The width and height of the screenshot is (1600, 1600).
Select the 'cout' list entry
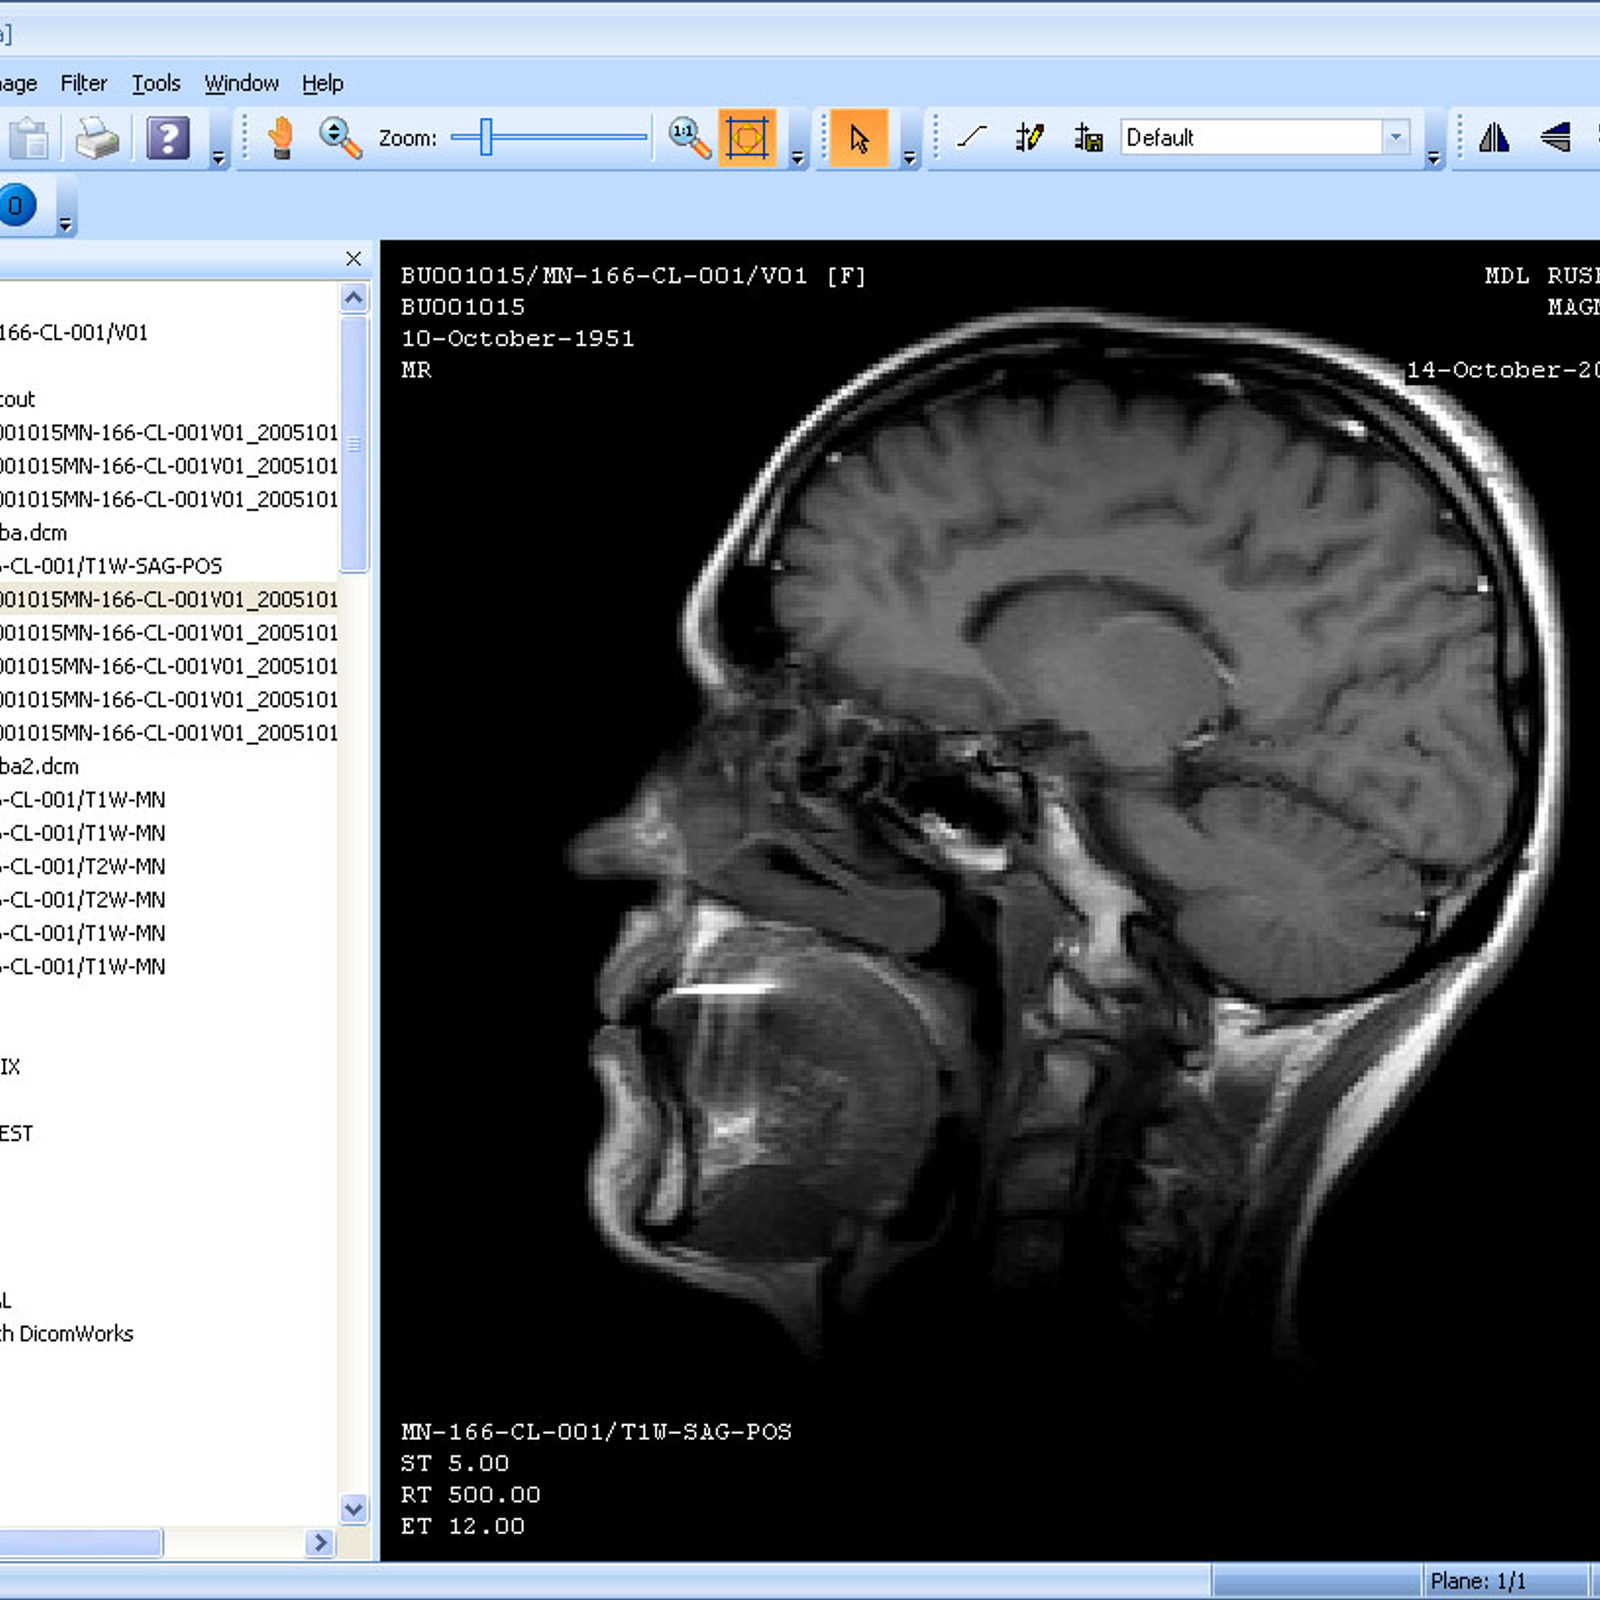pyautogui.click(x=18, y=399)
